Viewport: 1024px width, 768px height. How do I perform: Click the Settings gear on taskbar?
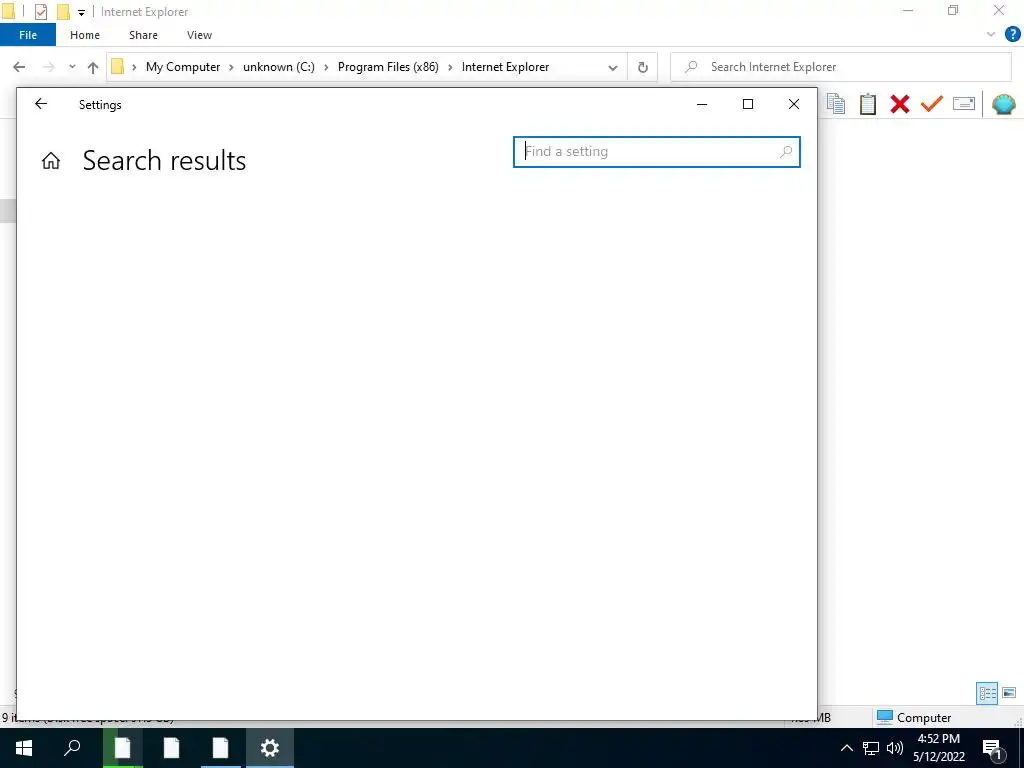tap(270, 748)
